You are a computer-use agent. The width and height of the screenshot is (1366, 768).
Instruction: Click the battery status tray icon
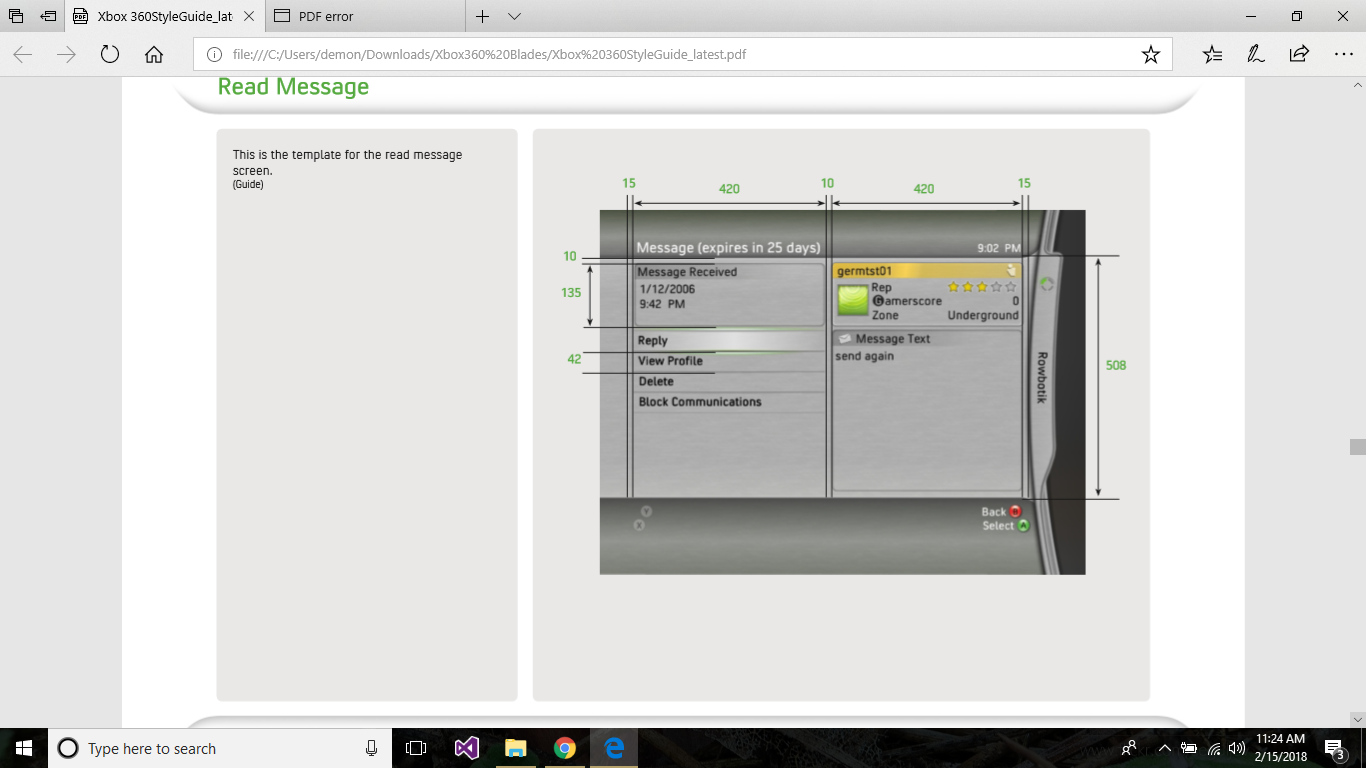(x=1189, y=748)
